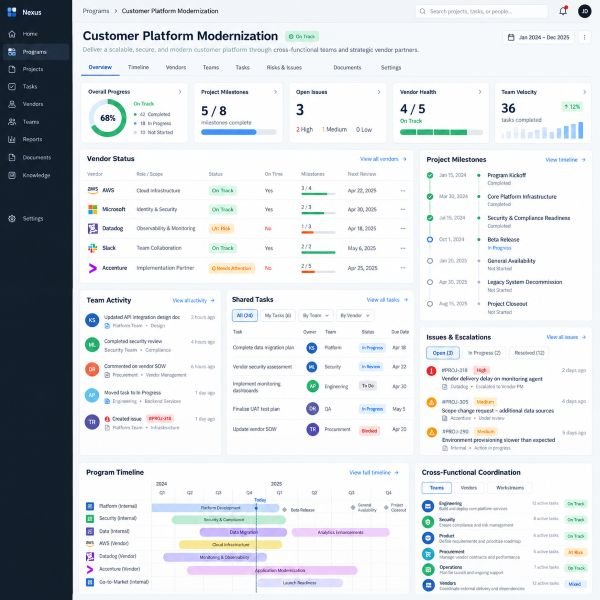The height and width of the screenshot is (600, 600).
Task: Click View full timeline link
Action: [374, 473]
